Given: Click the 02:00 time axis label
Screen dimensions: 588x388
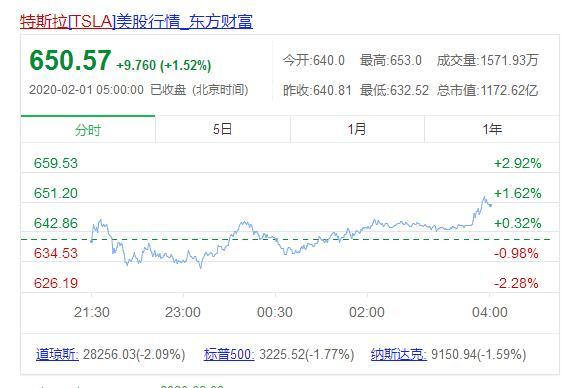Looking at the screenshot, I should pyautogui.click(x=367, y=312).
